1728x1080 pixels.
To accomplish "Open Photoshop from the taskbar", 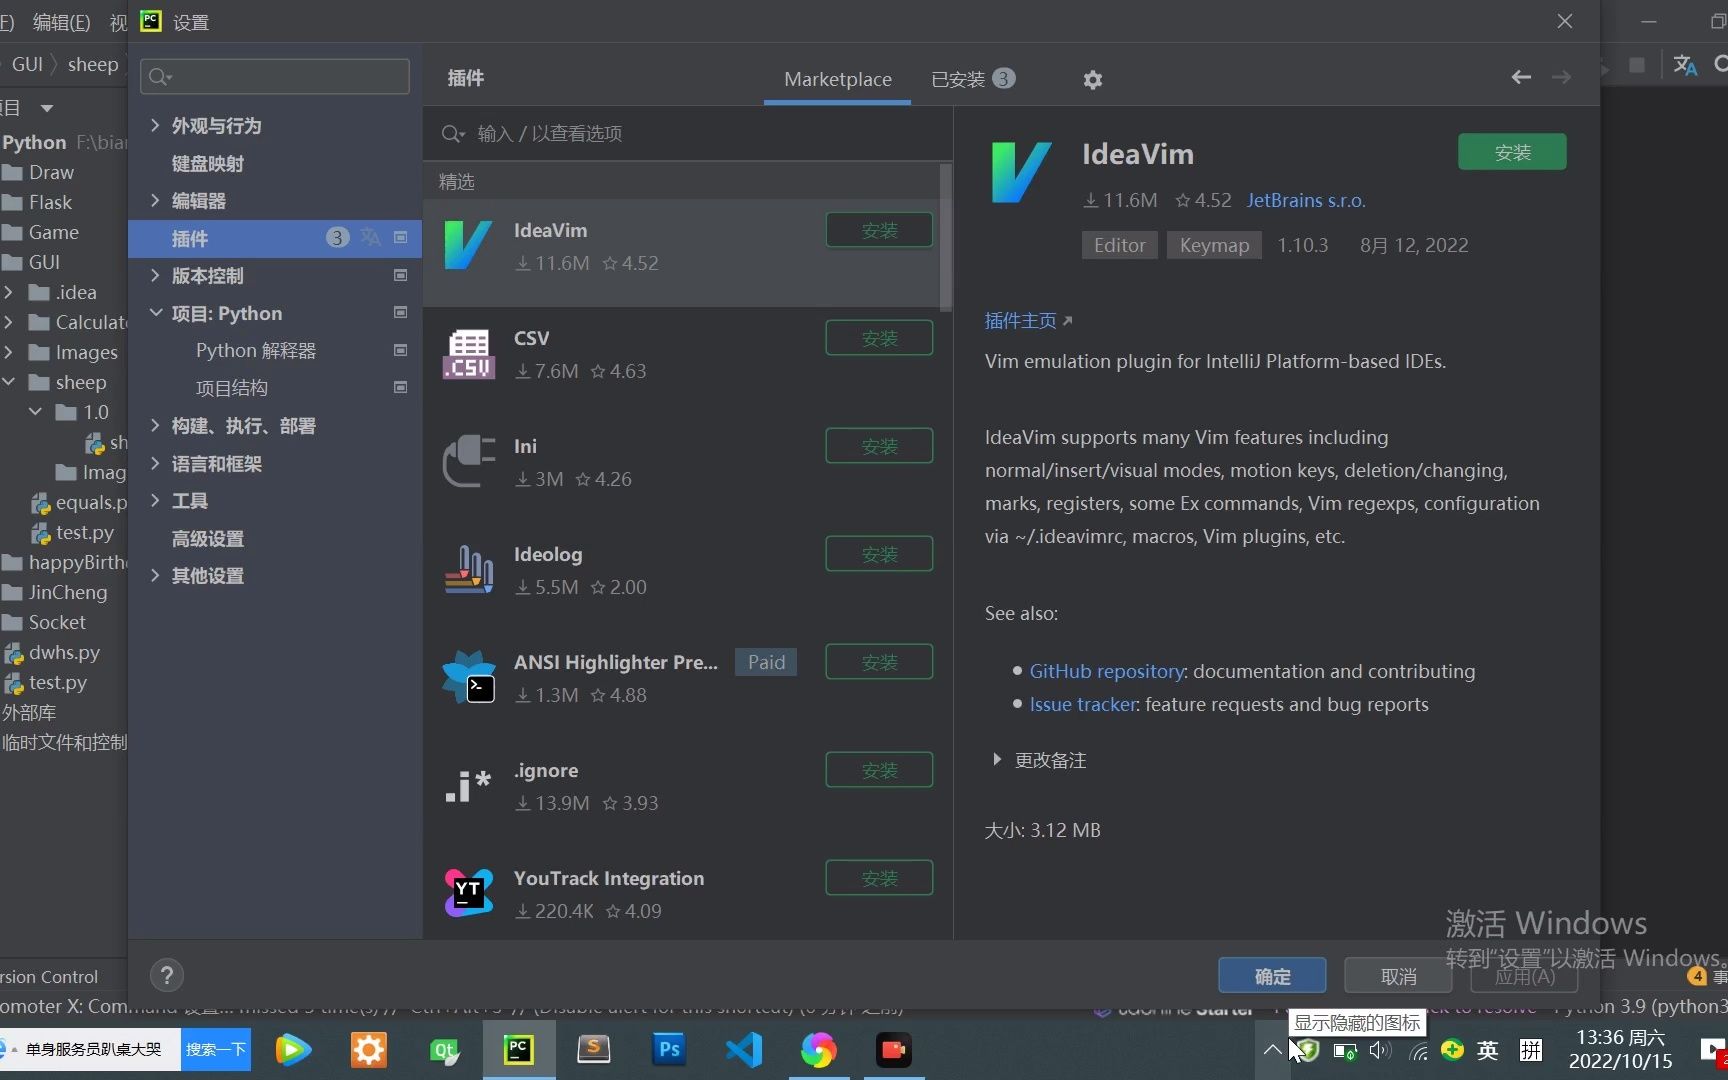I will [x=669, y=1050].
